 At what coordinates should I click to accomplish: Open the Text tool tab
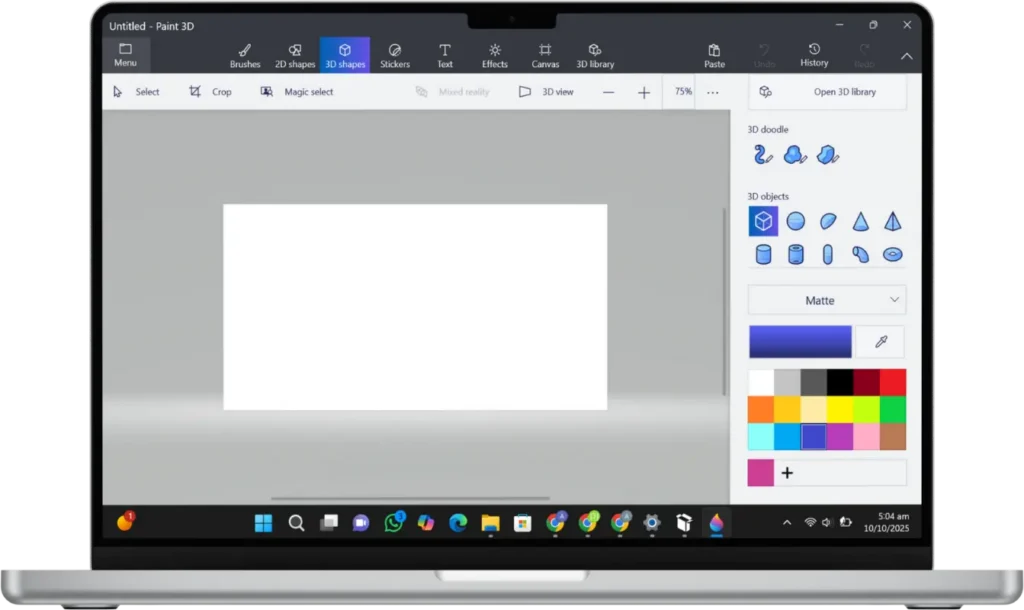pos(444,55)
